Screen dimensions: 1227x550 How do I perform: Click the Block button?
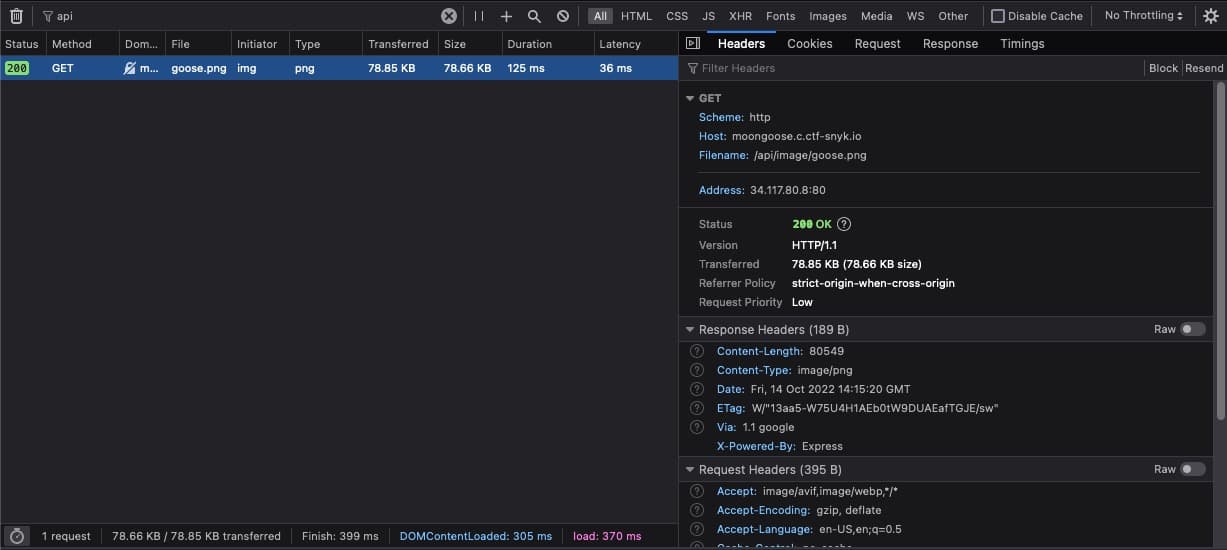[x=1163, y=68]
